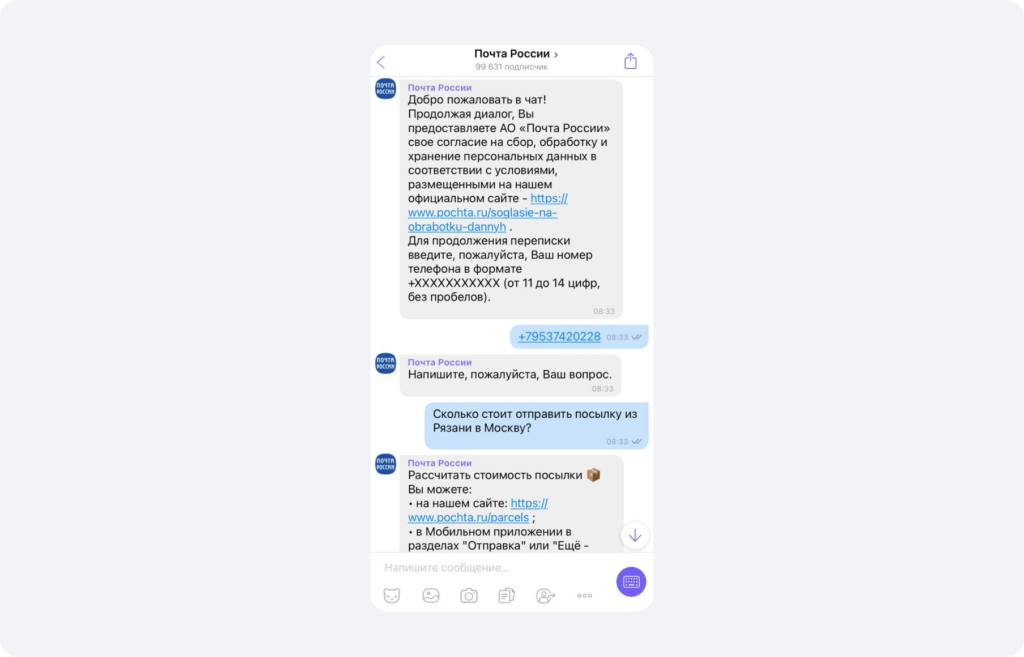Expand the Почта России chat info header
Screen dimensions: 1024x657
(x=516, y=54)
